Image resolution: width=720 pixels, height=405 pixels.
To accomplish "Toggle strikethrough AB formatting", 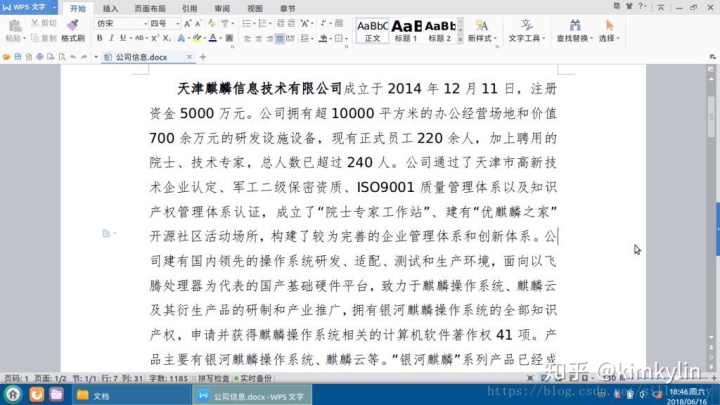I will pos(139,38).
